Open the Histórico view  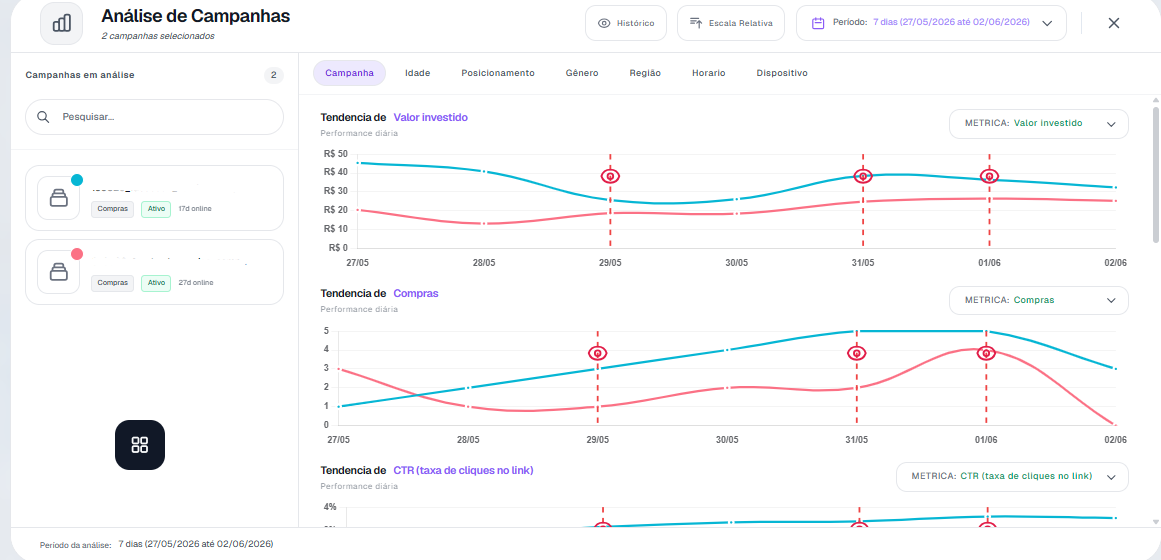626,23
